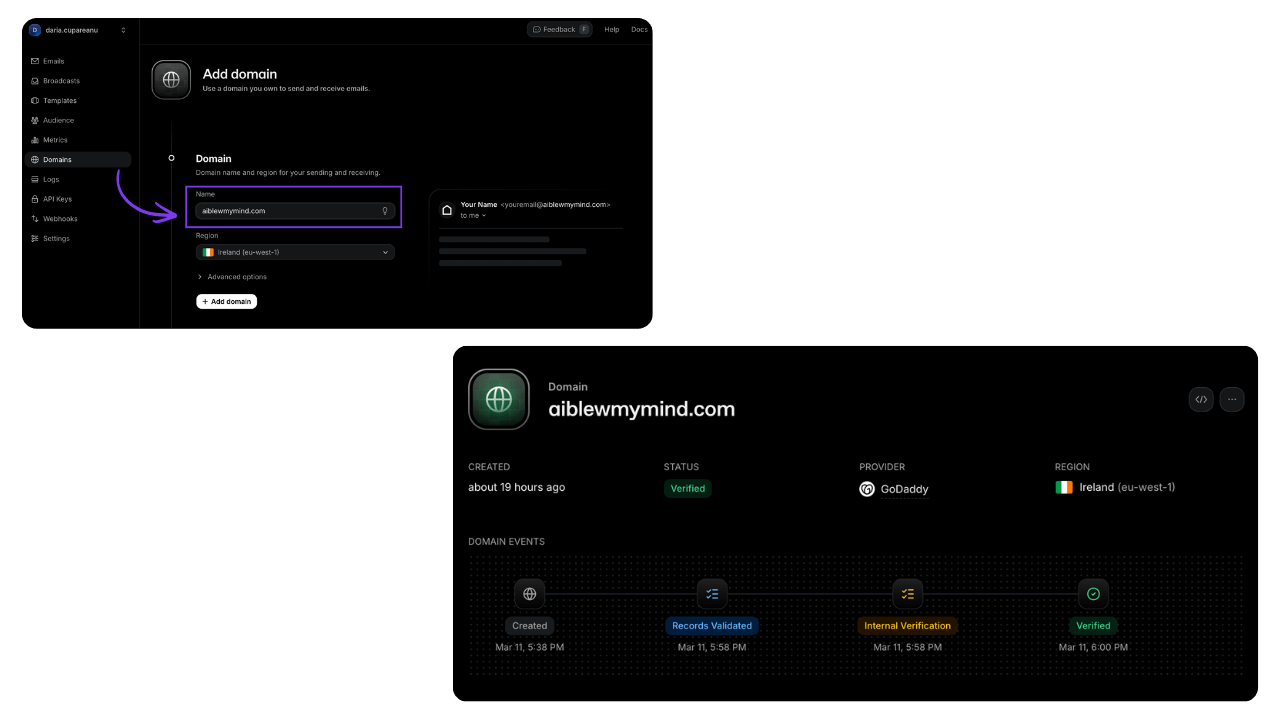Open the Help link
This screenshot has width=1280, height=720.
point(612,30)
